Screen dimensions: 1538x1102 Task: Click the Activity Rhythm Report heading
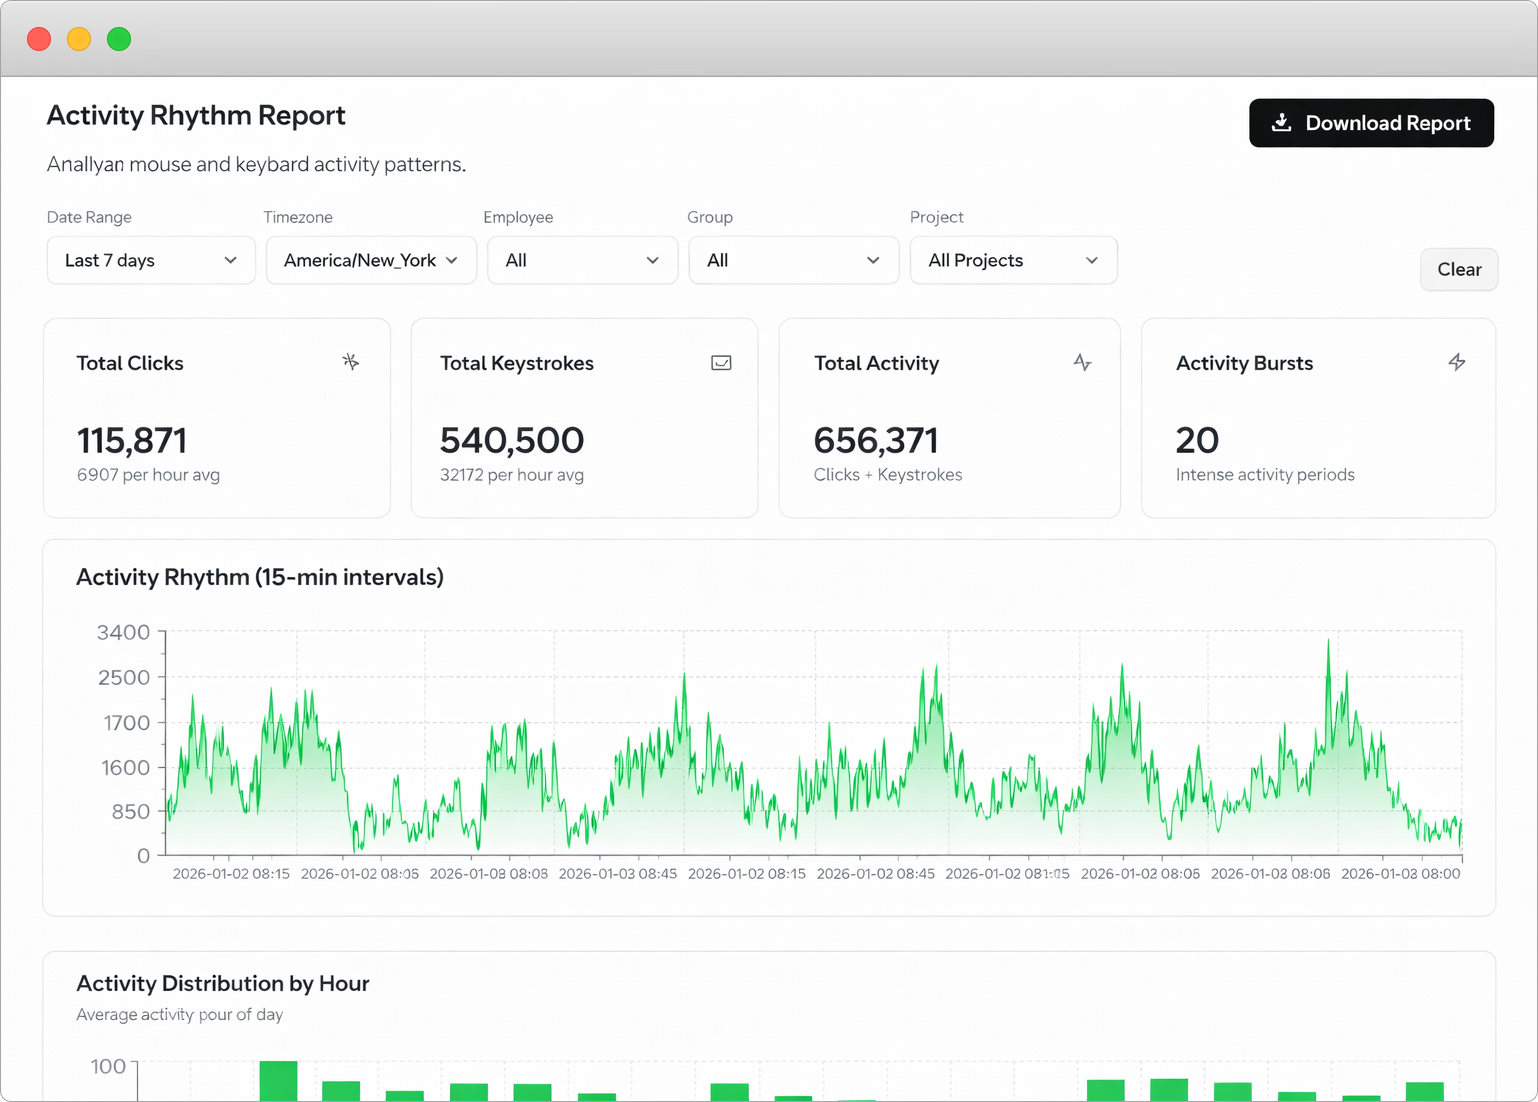coord(196,115)
